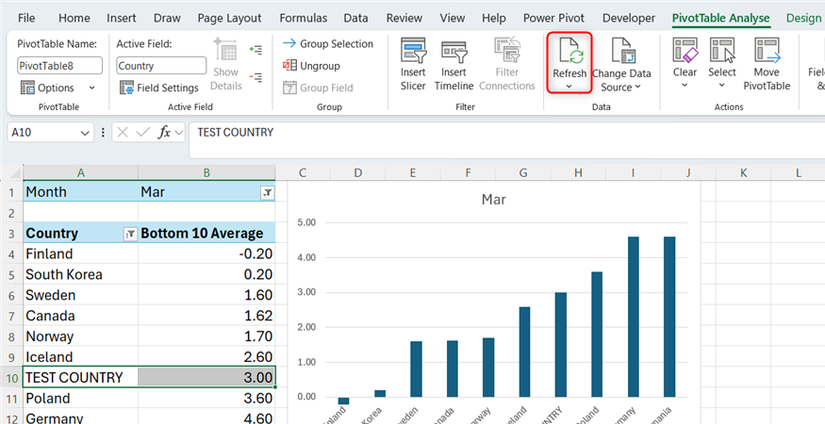Expand the Clear dropdown arrow
This screenshot has height=424, width=825.
[685, 85]
